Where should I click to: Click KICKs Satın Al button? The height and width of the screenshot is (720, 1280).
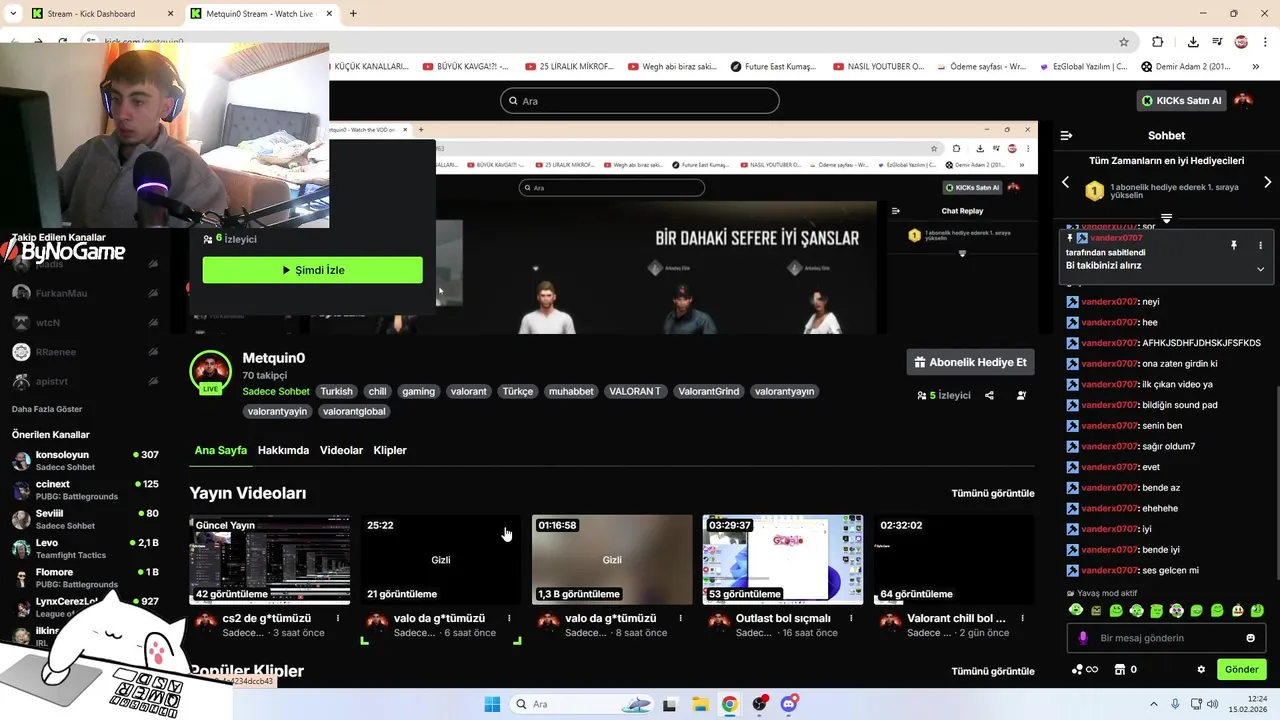(1182, 100)
